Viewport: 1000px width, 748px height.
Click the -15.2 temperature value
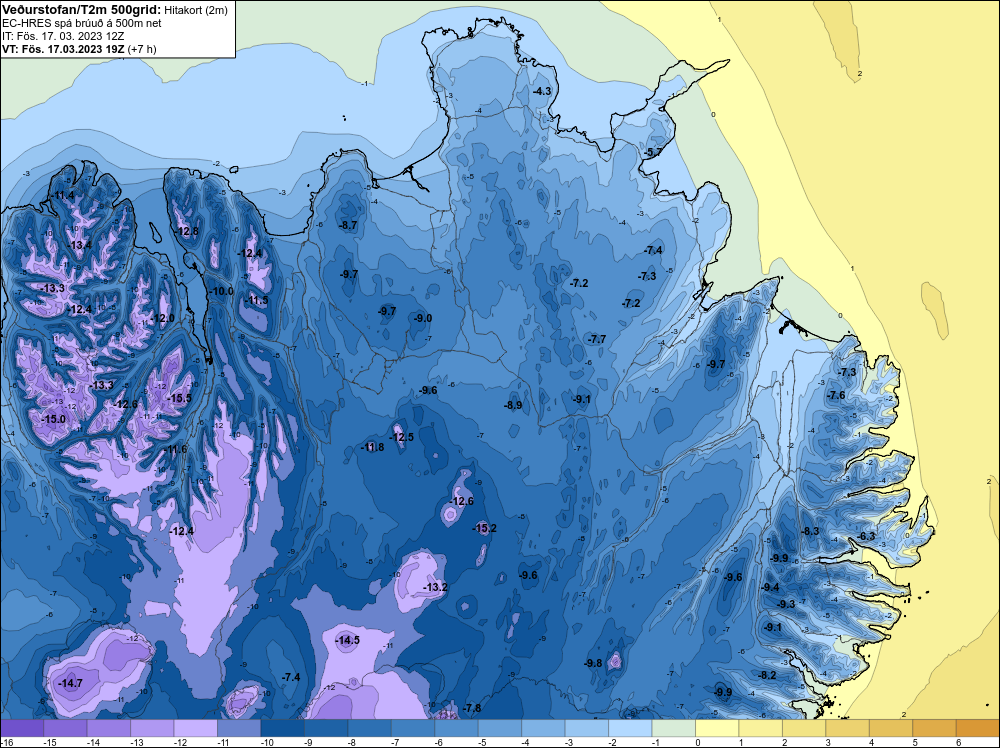485,529
